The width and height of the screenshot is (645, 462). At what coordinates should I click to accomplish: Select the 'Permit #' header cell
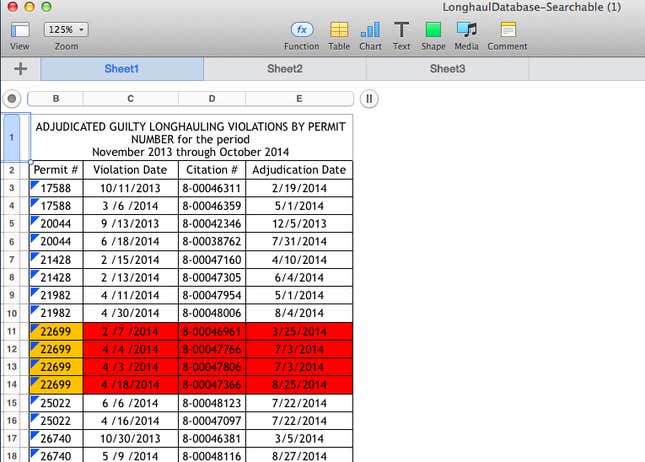[x=56, y=170]
